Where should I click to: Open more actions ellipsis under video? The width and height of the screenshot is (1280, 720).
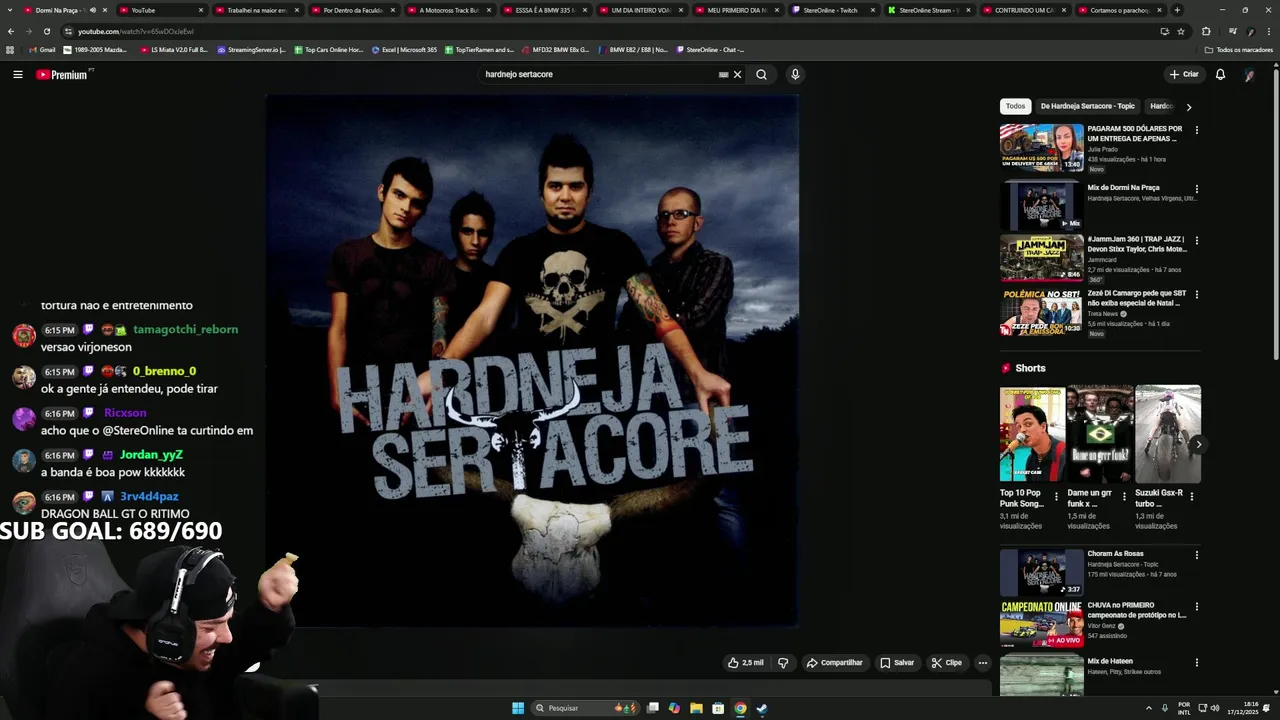point(983,662)
